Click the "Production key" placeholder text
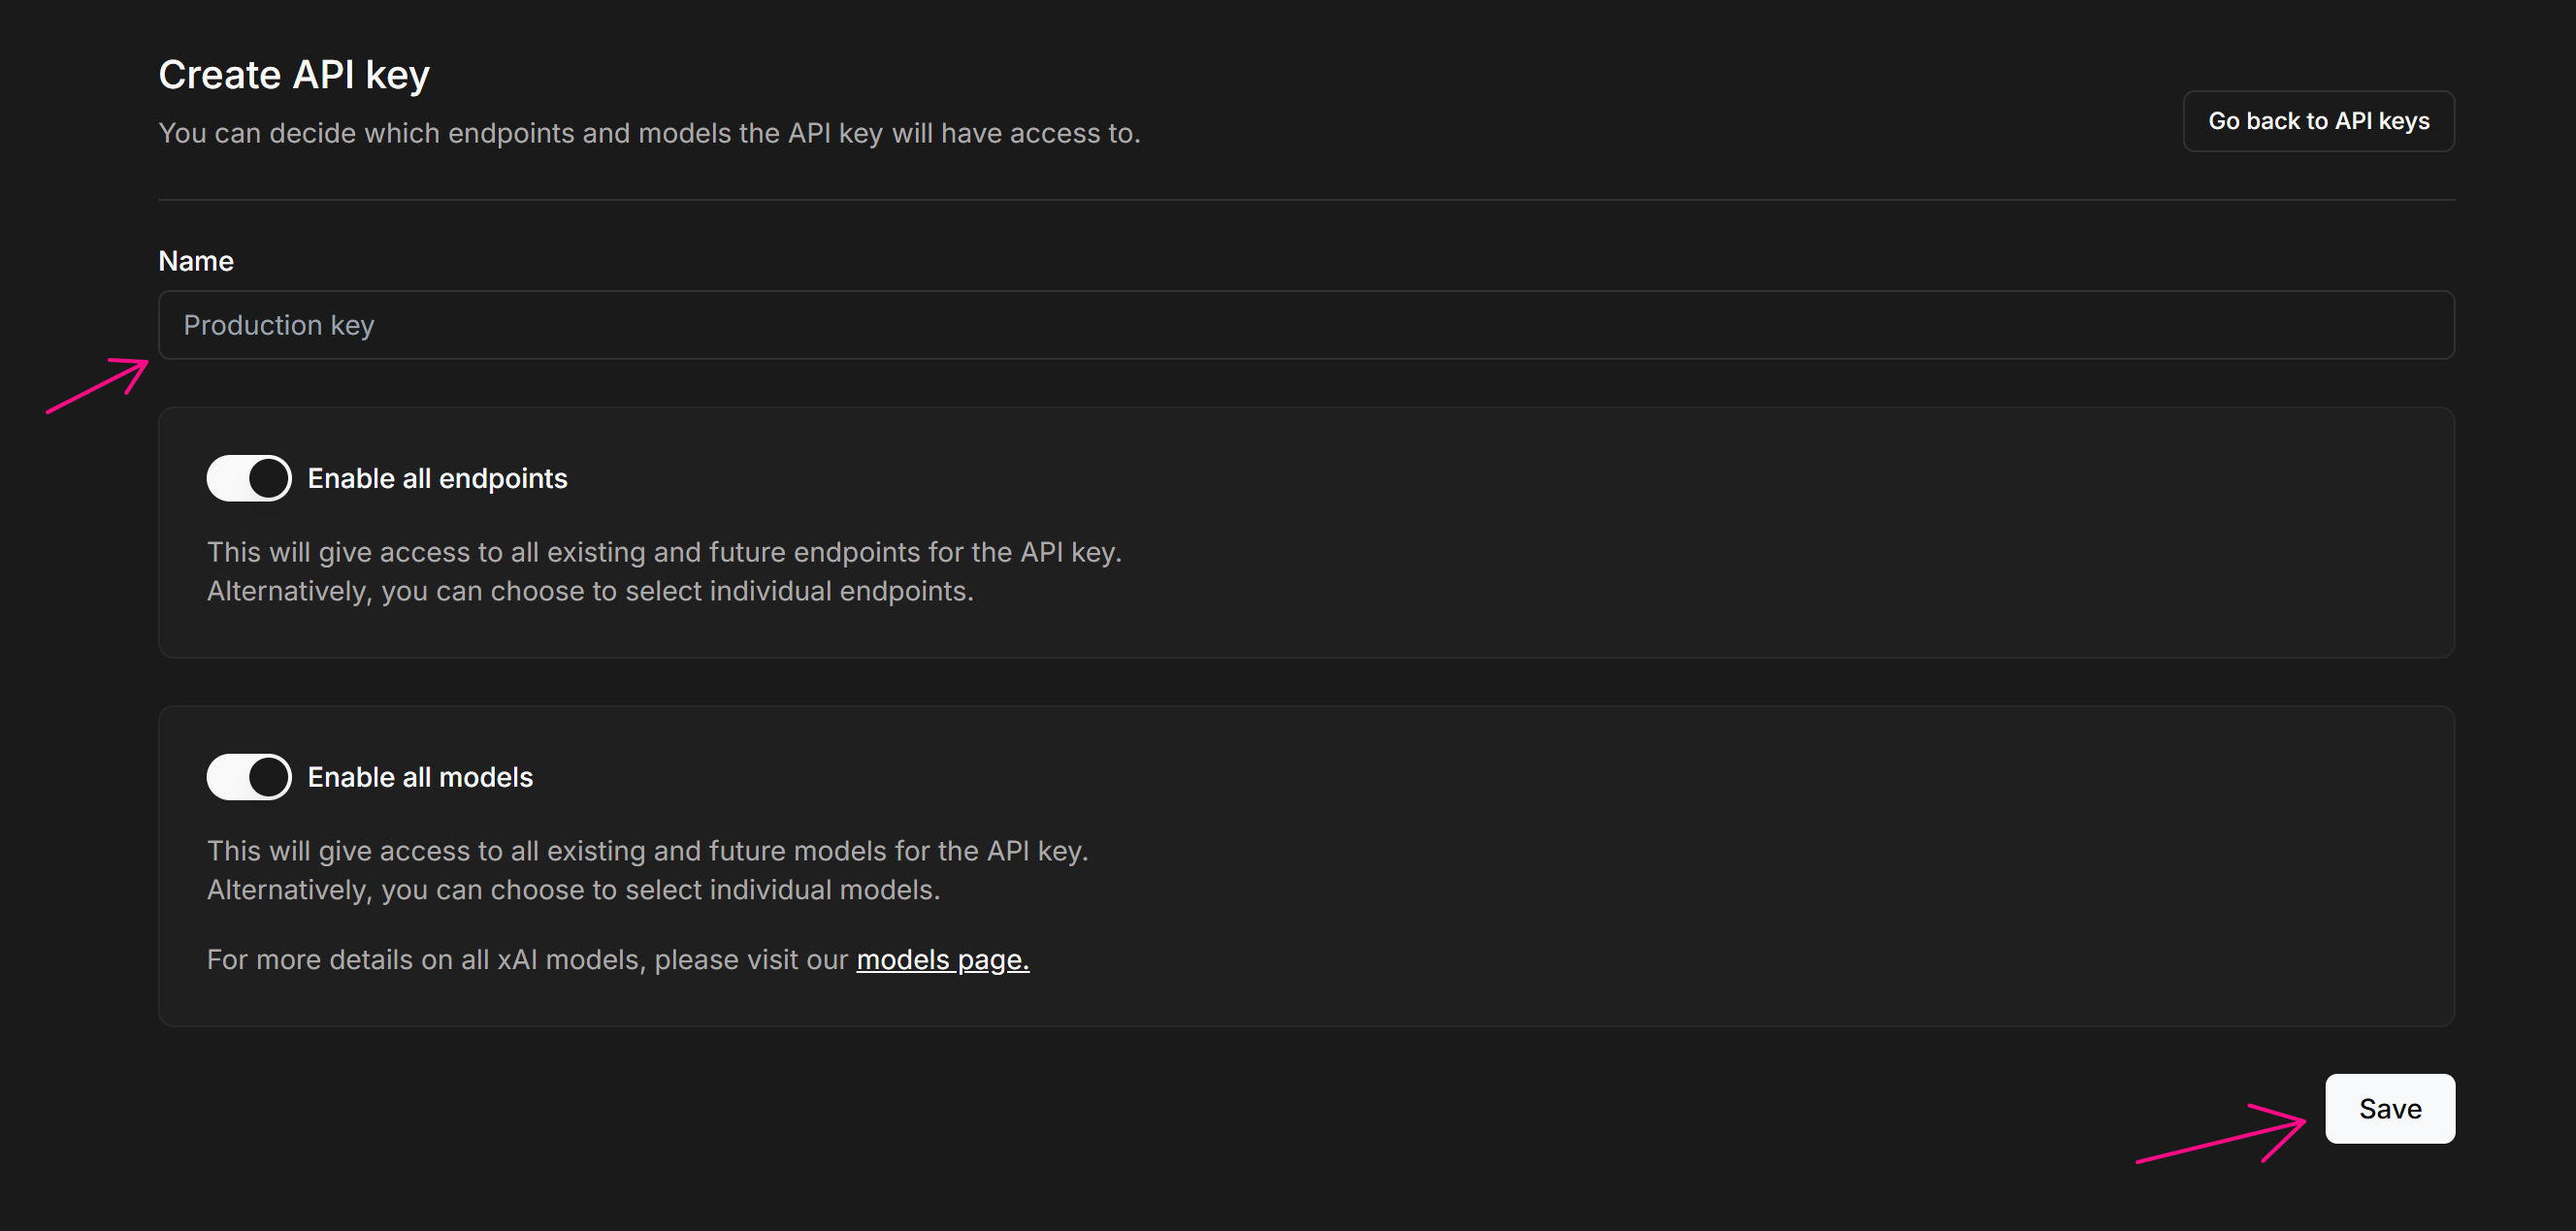2576x1231 pixels. [279, 325]
